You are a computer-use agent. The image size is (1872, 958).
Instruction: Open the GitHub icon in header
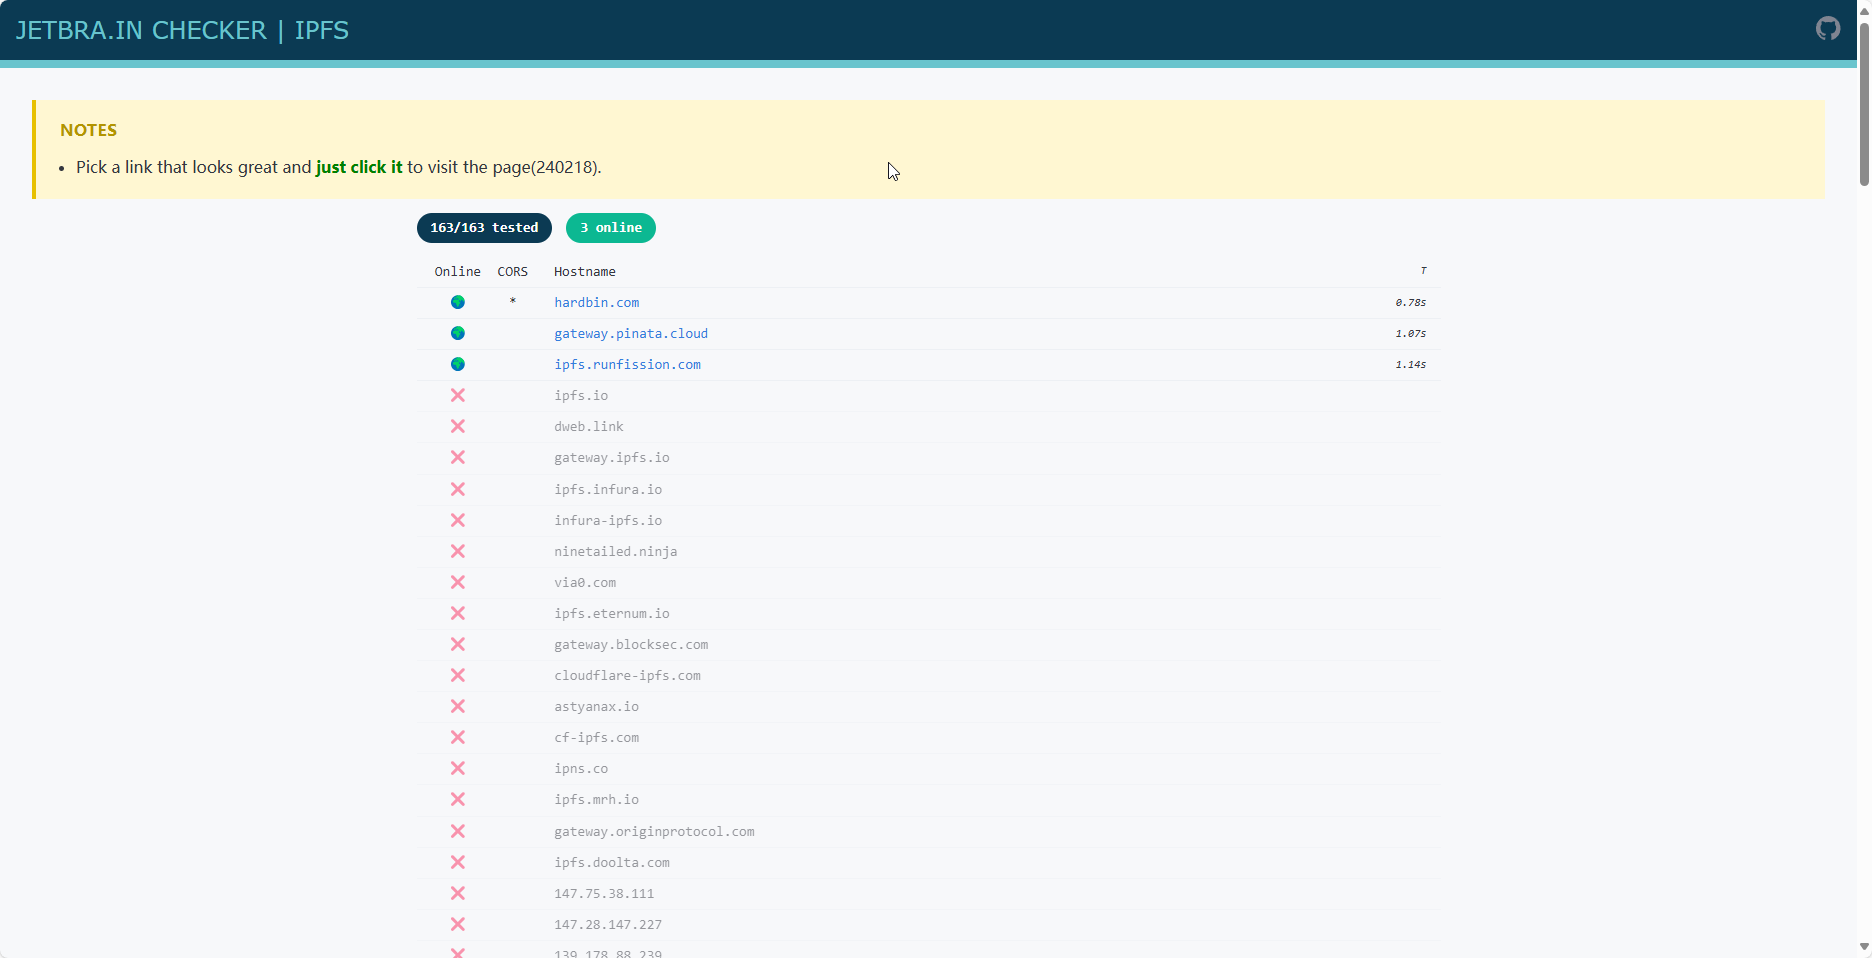1828,29
